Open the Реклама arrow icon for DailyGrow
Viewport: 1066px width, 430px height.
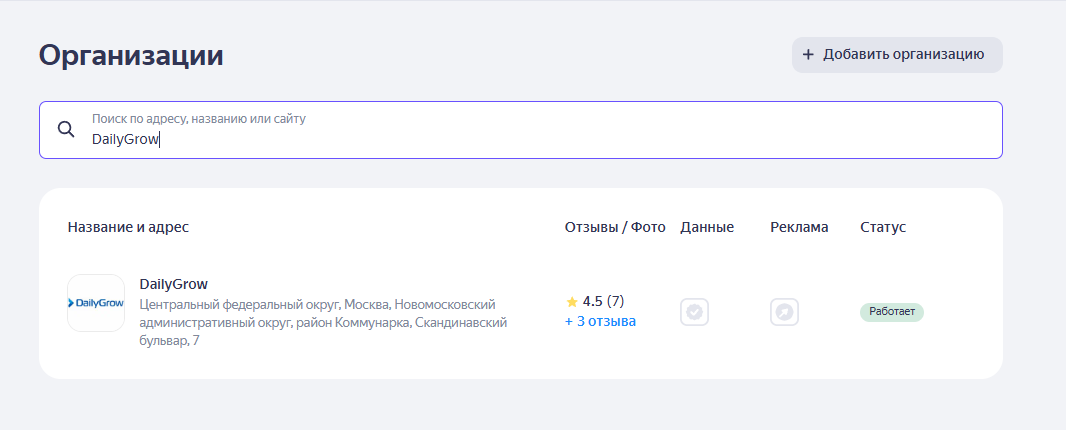coord(785,312)
